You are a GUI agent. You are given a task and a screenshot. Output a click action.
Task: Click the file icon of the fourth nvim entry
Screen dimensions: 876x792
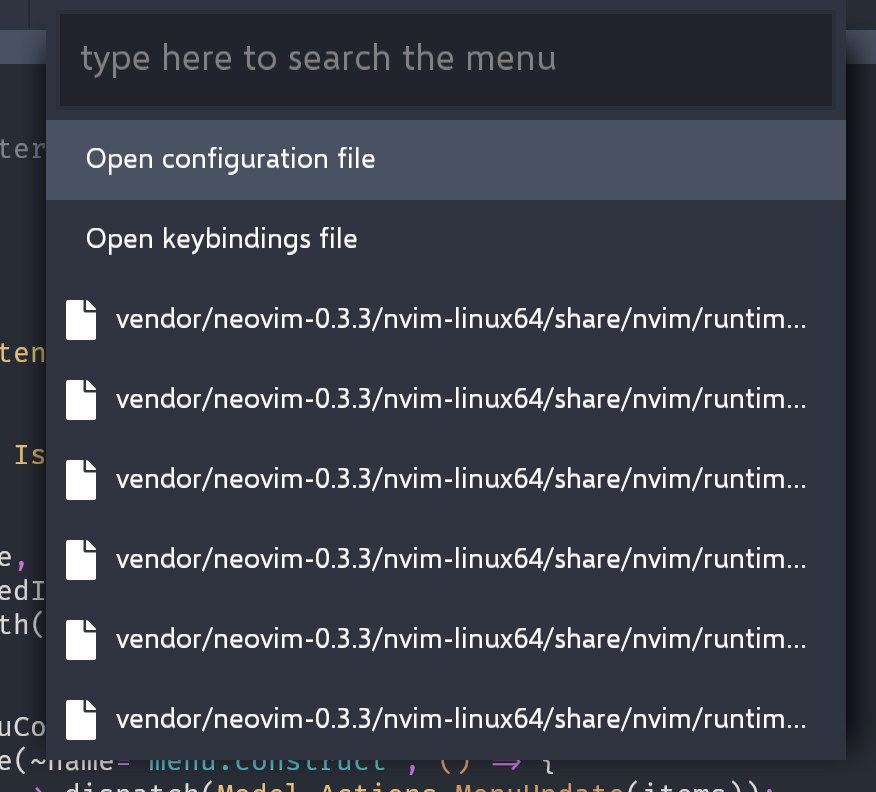(81, 559)
